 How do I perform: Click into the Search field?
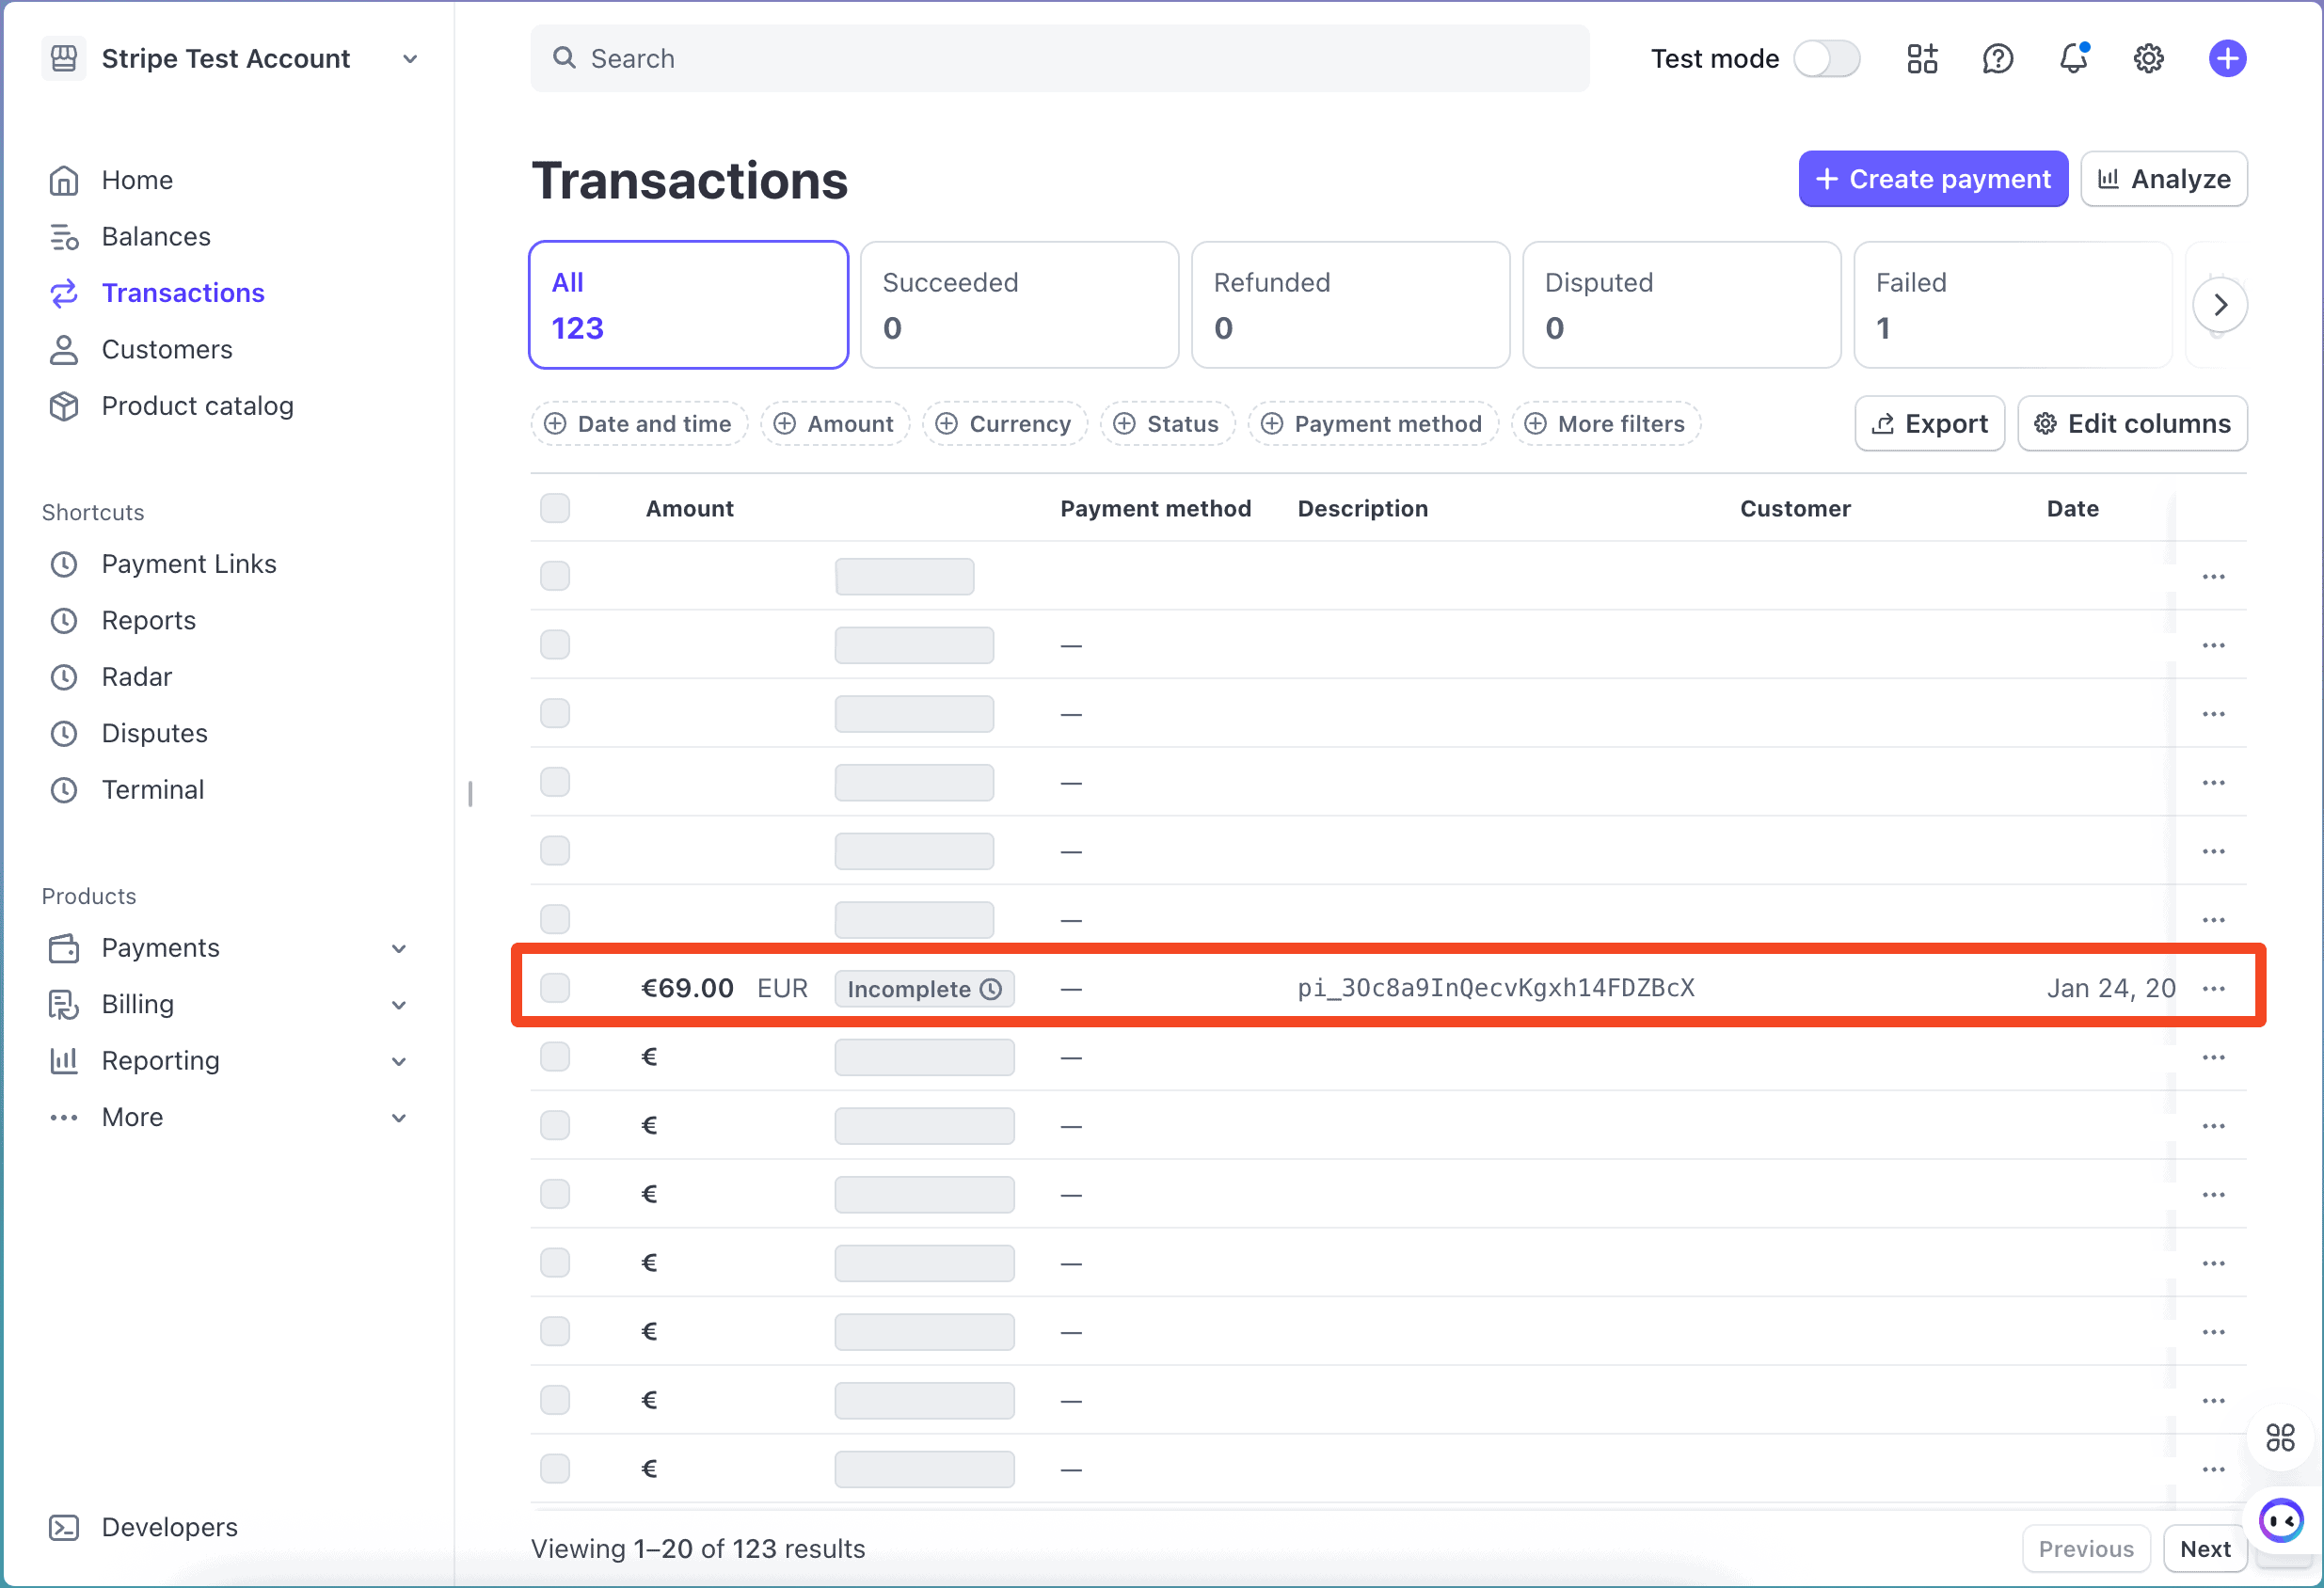tap(1060, 59)
